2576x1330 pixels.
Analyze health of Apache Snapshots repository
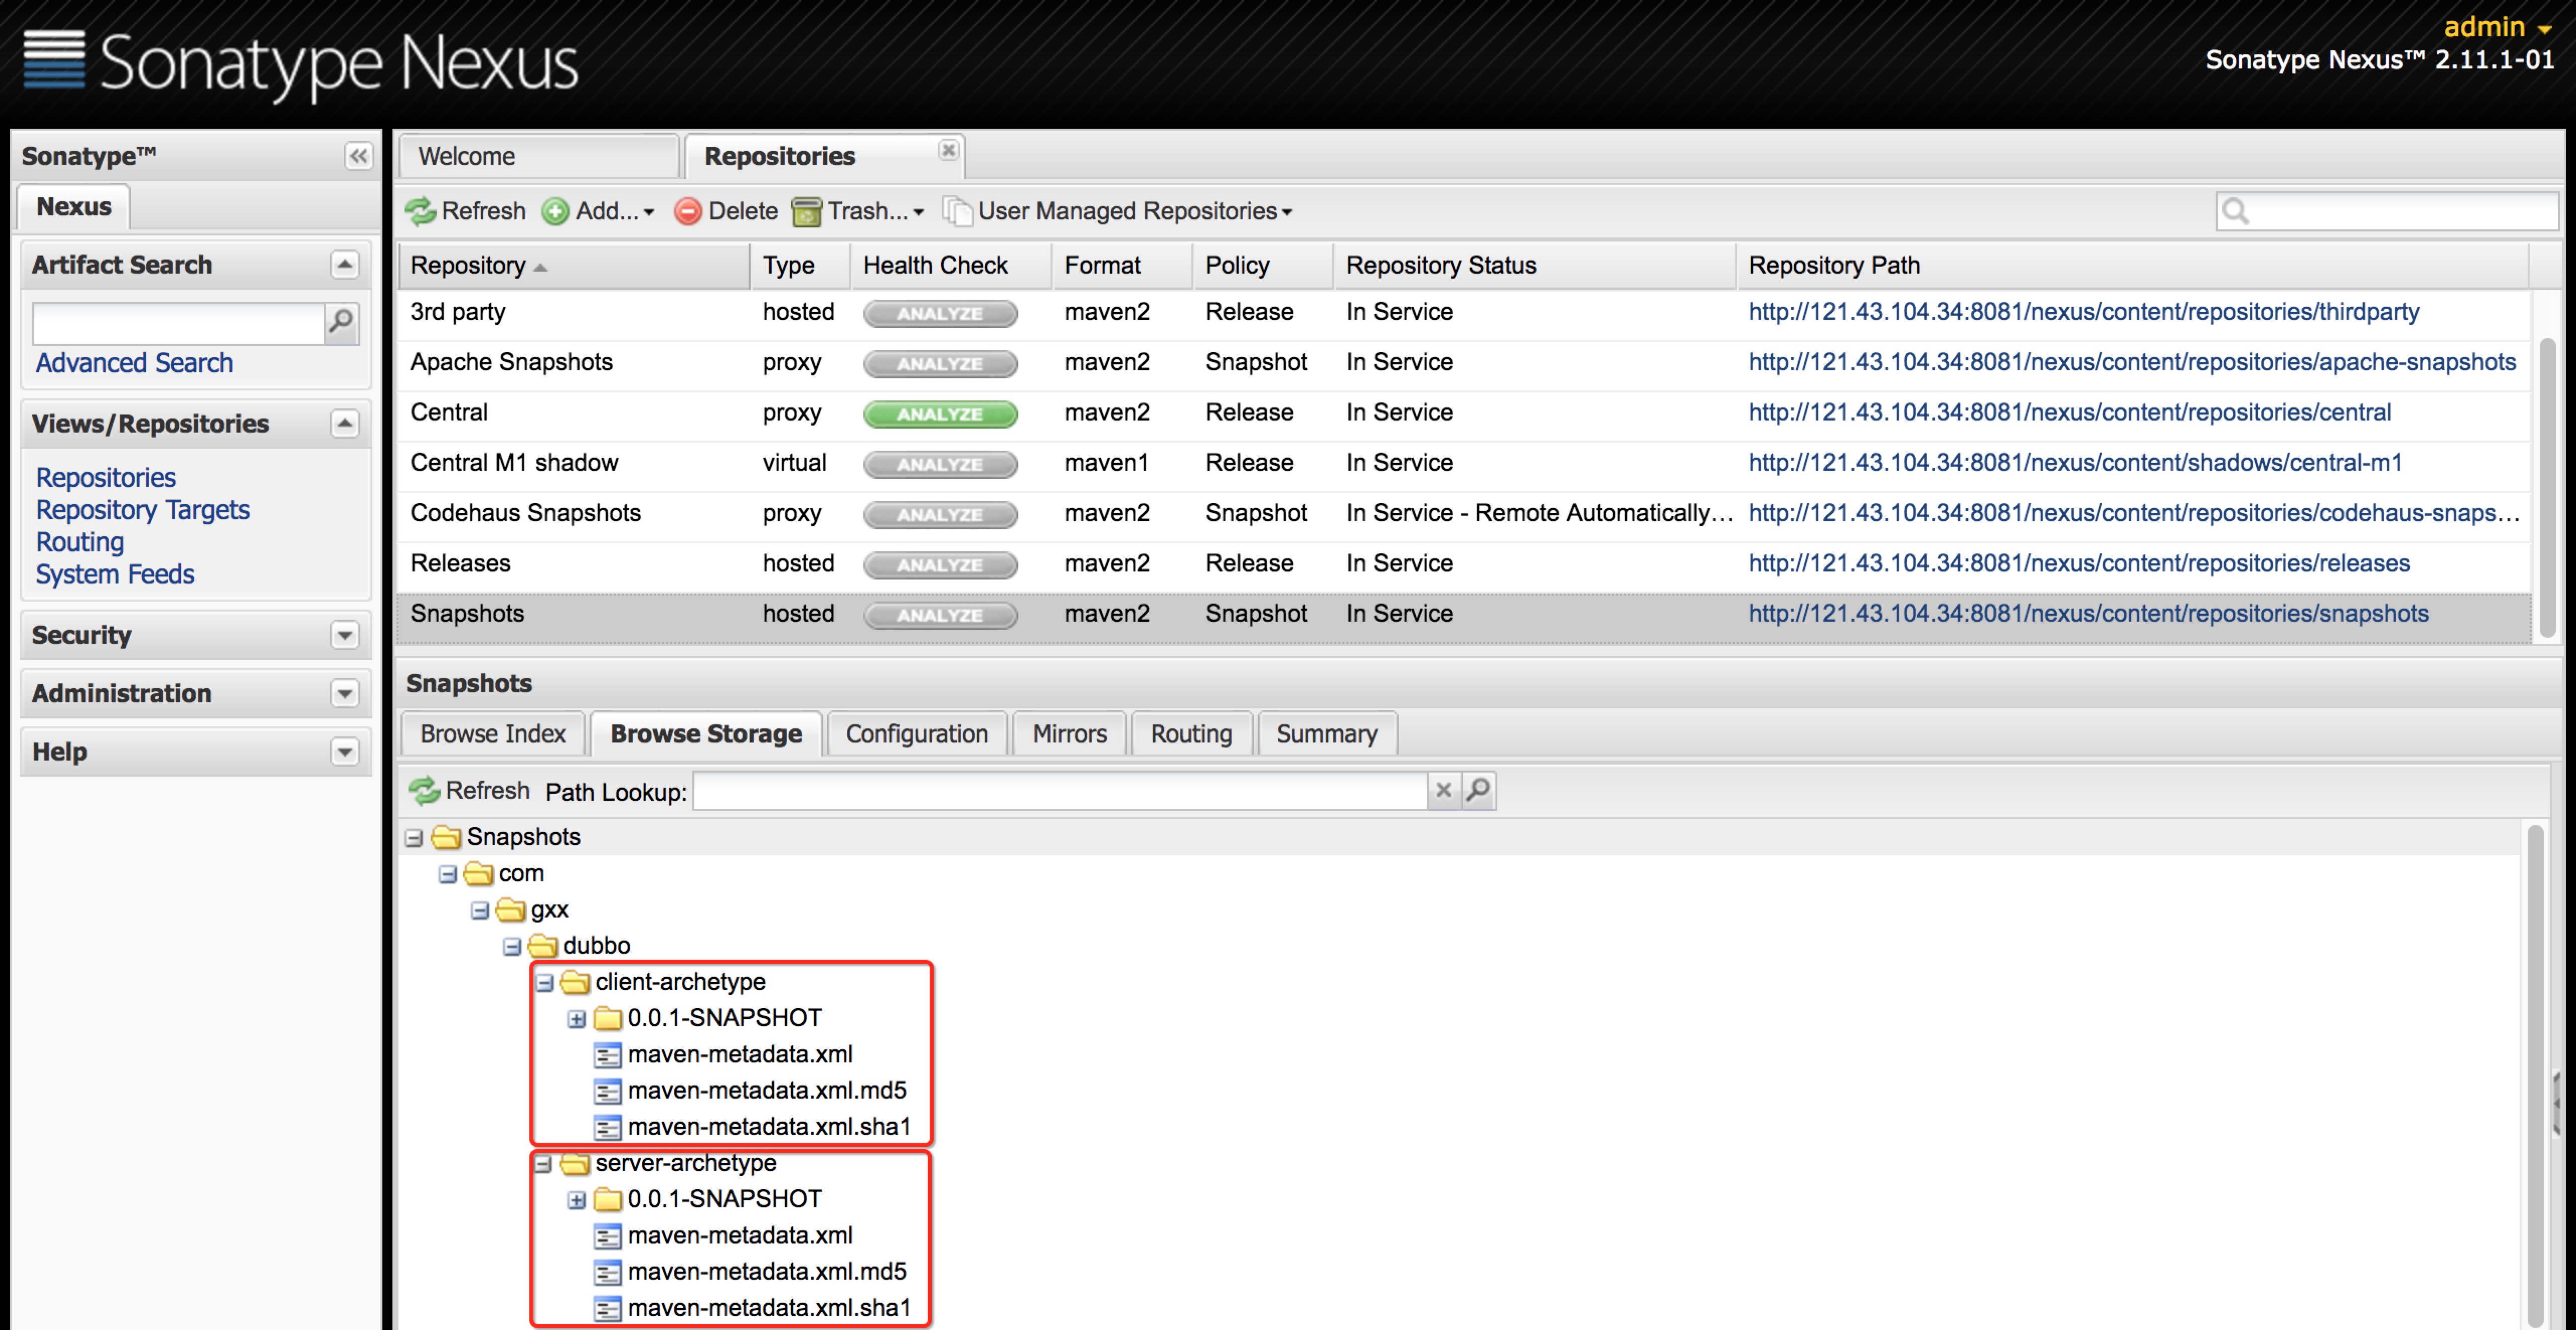point(940,363)
